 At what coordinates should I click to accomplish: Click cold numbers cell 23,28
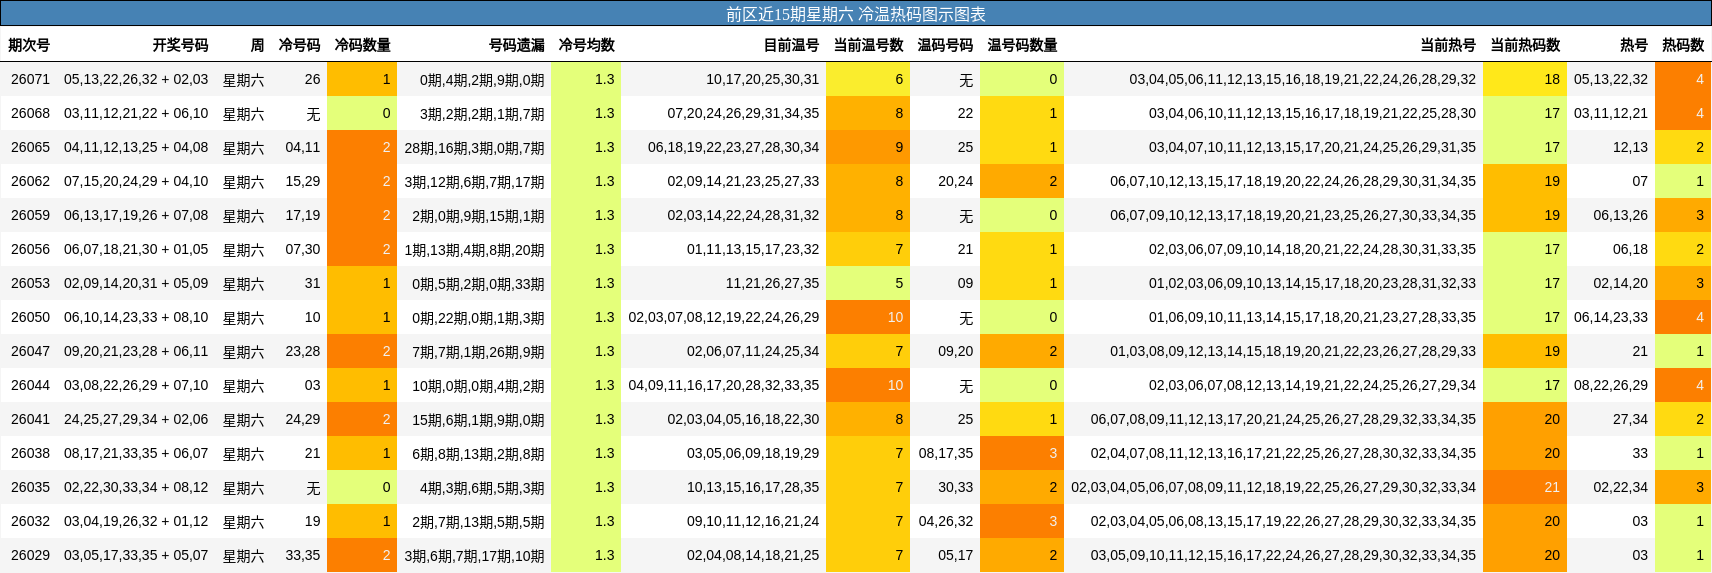tap(303, 351)
